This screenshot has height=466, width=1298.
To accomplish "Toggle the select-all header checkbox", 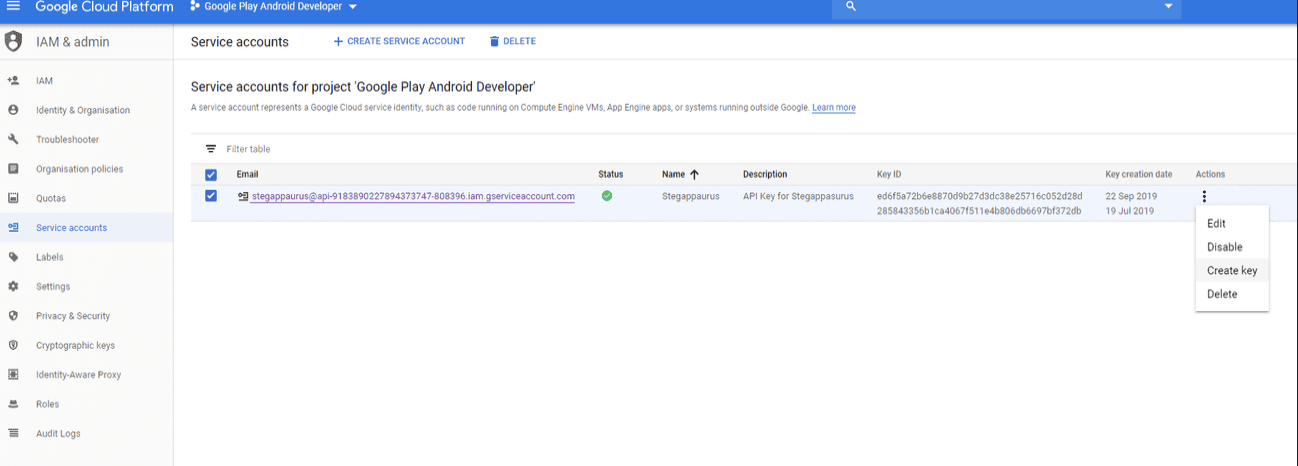I will [211, 174].
